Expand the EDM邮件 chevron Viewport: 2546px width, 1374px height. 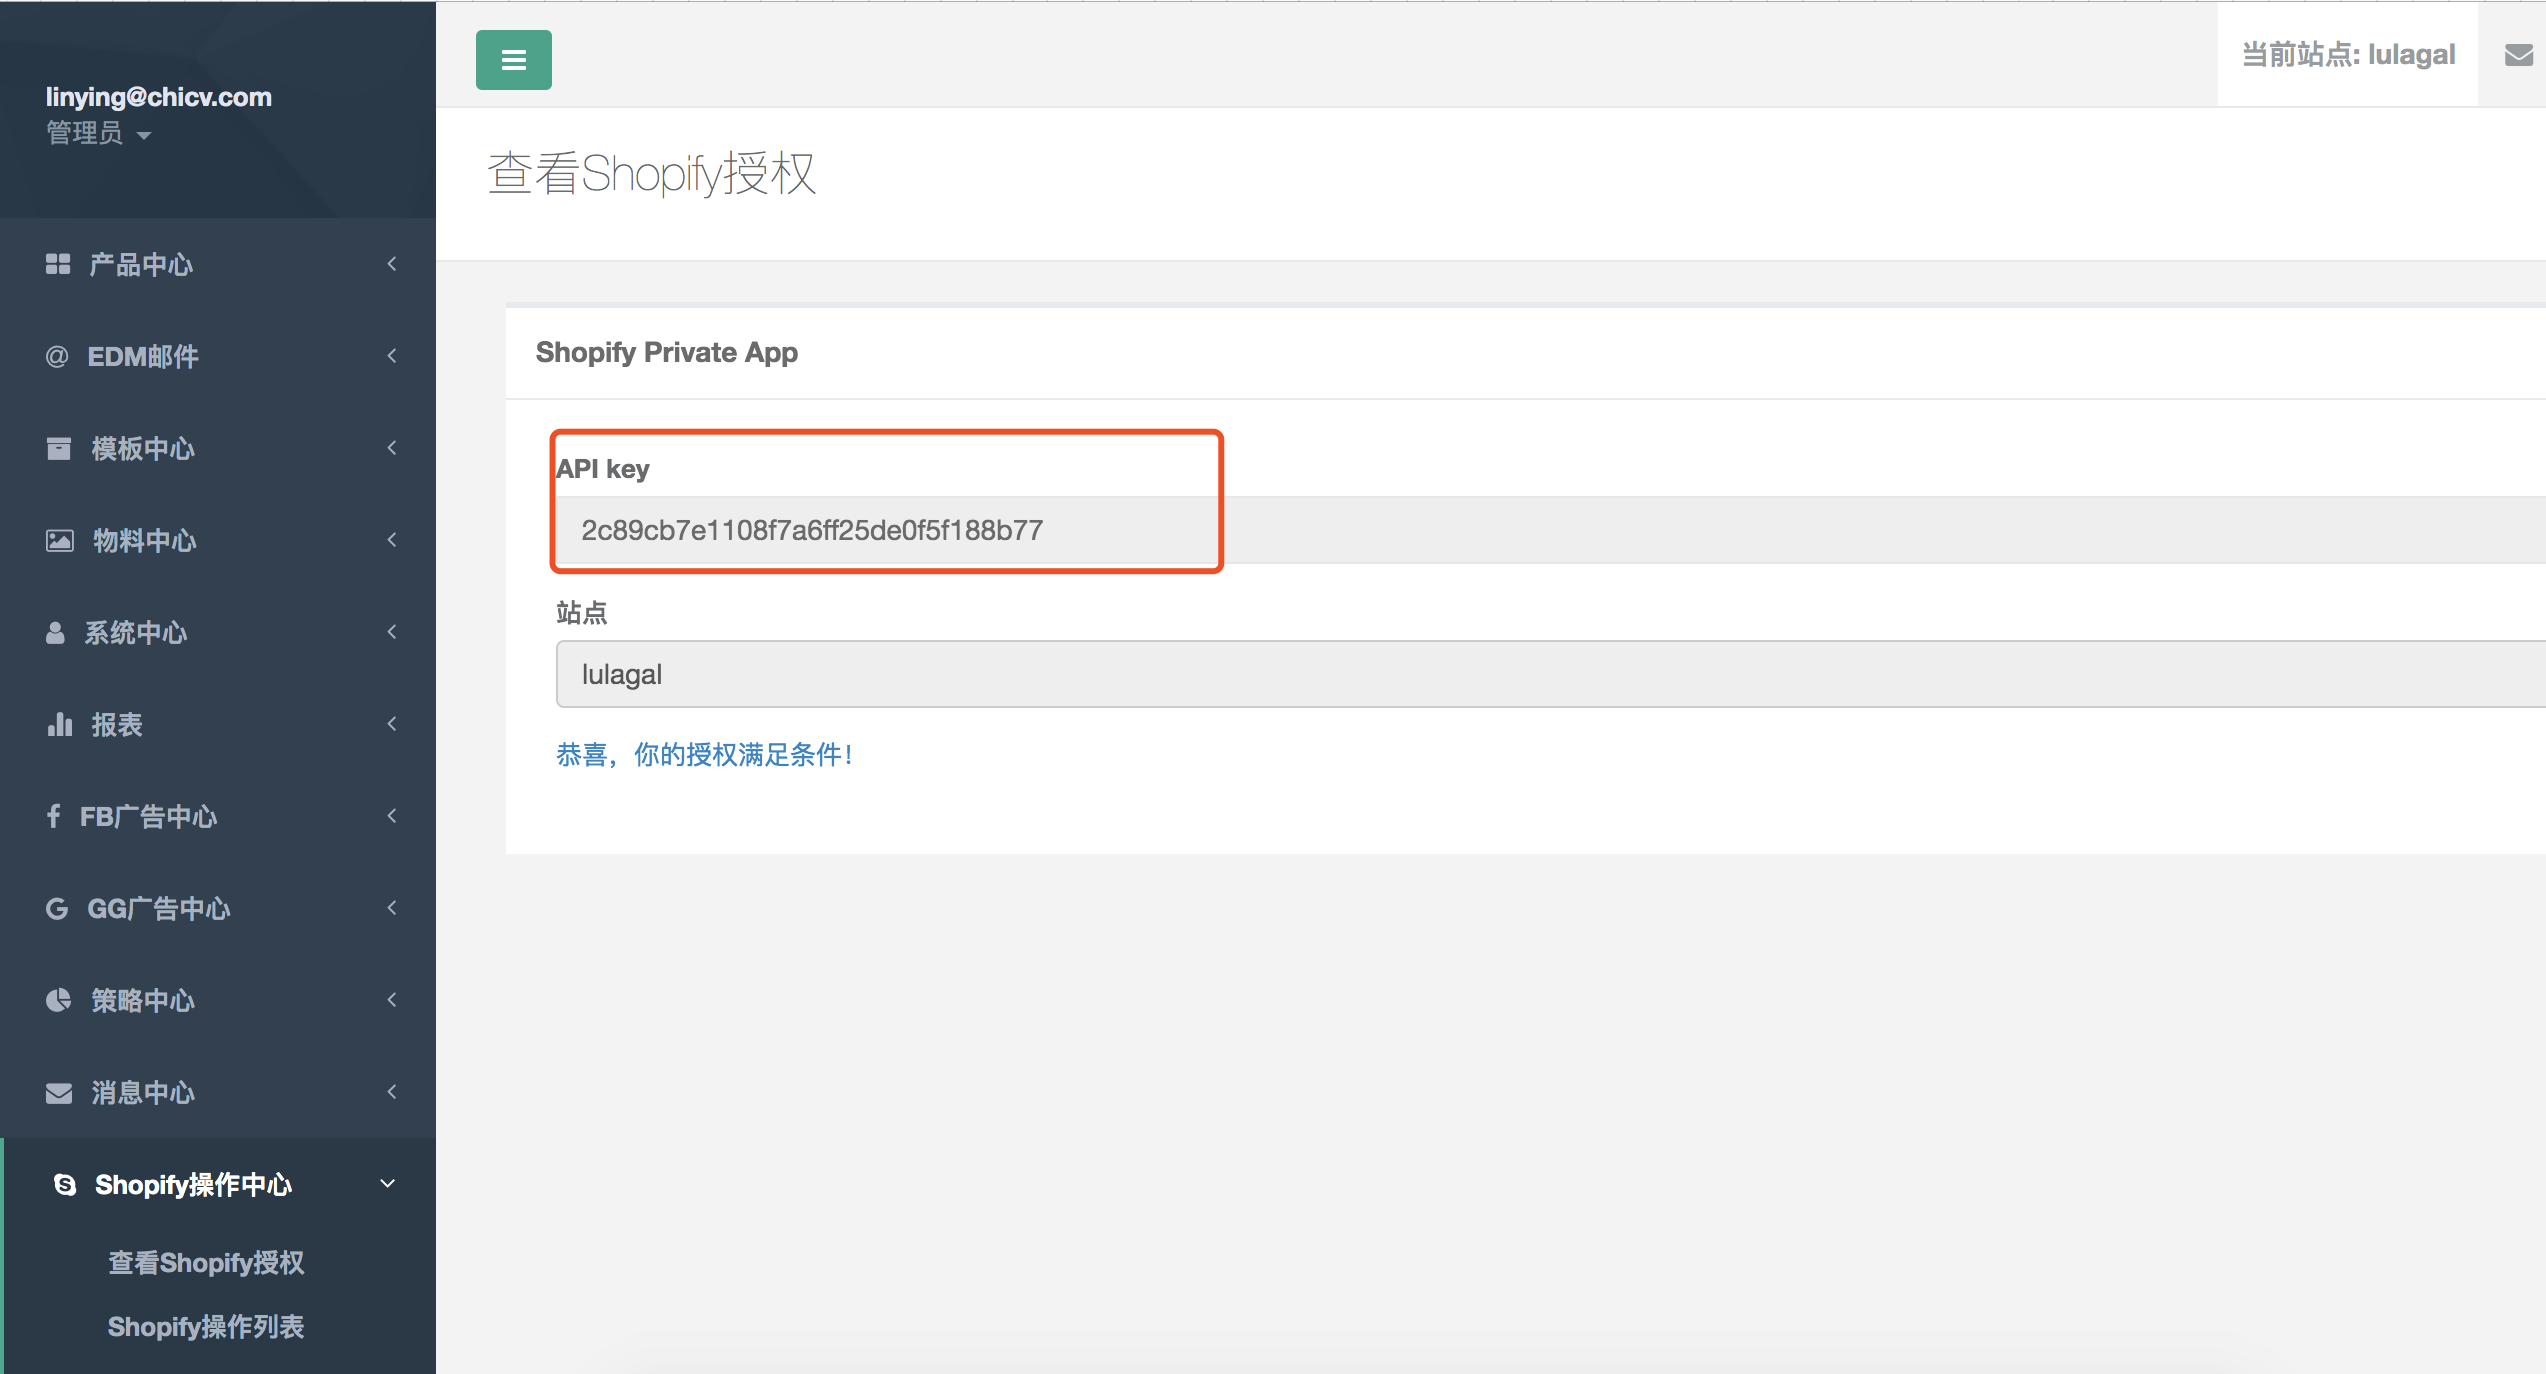[392, 356]
